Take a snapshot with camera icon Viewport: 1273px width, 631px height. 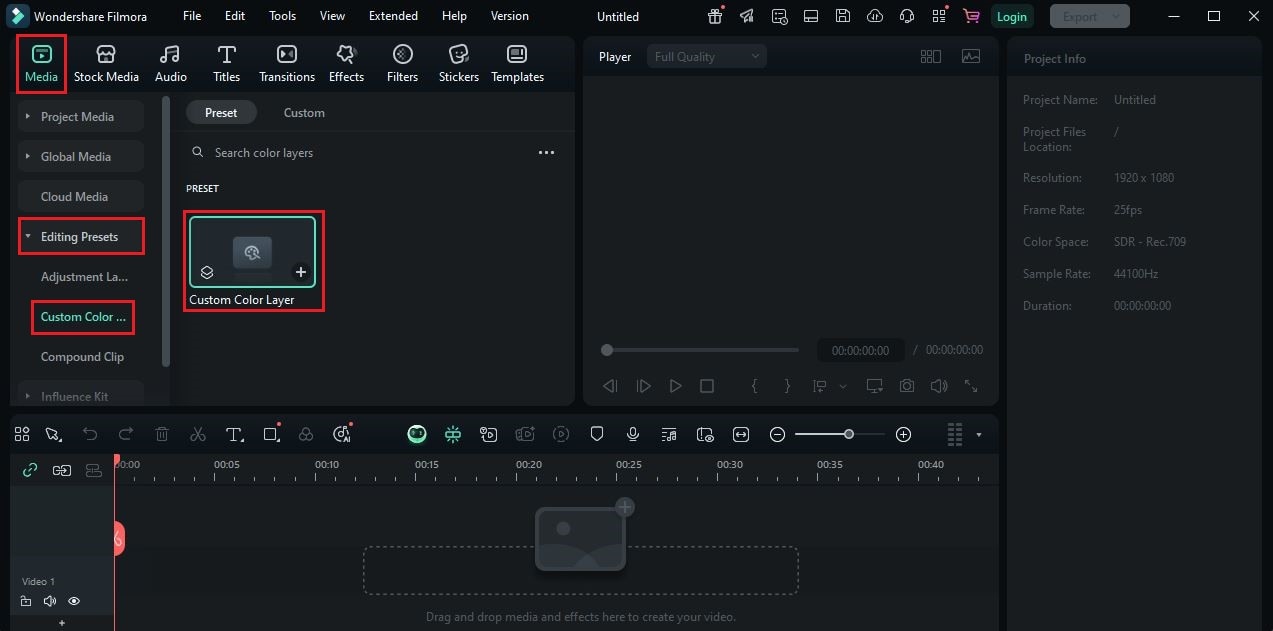tap(906, 386)
